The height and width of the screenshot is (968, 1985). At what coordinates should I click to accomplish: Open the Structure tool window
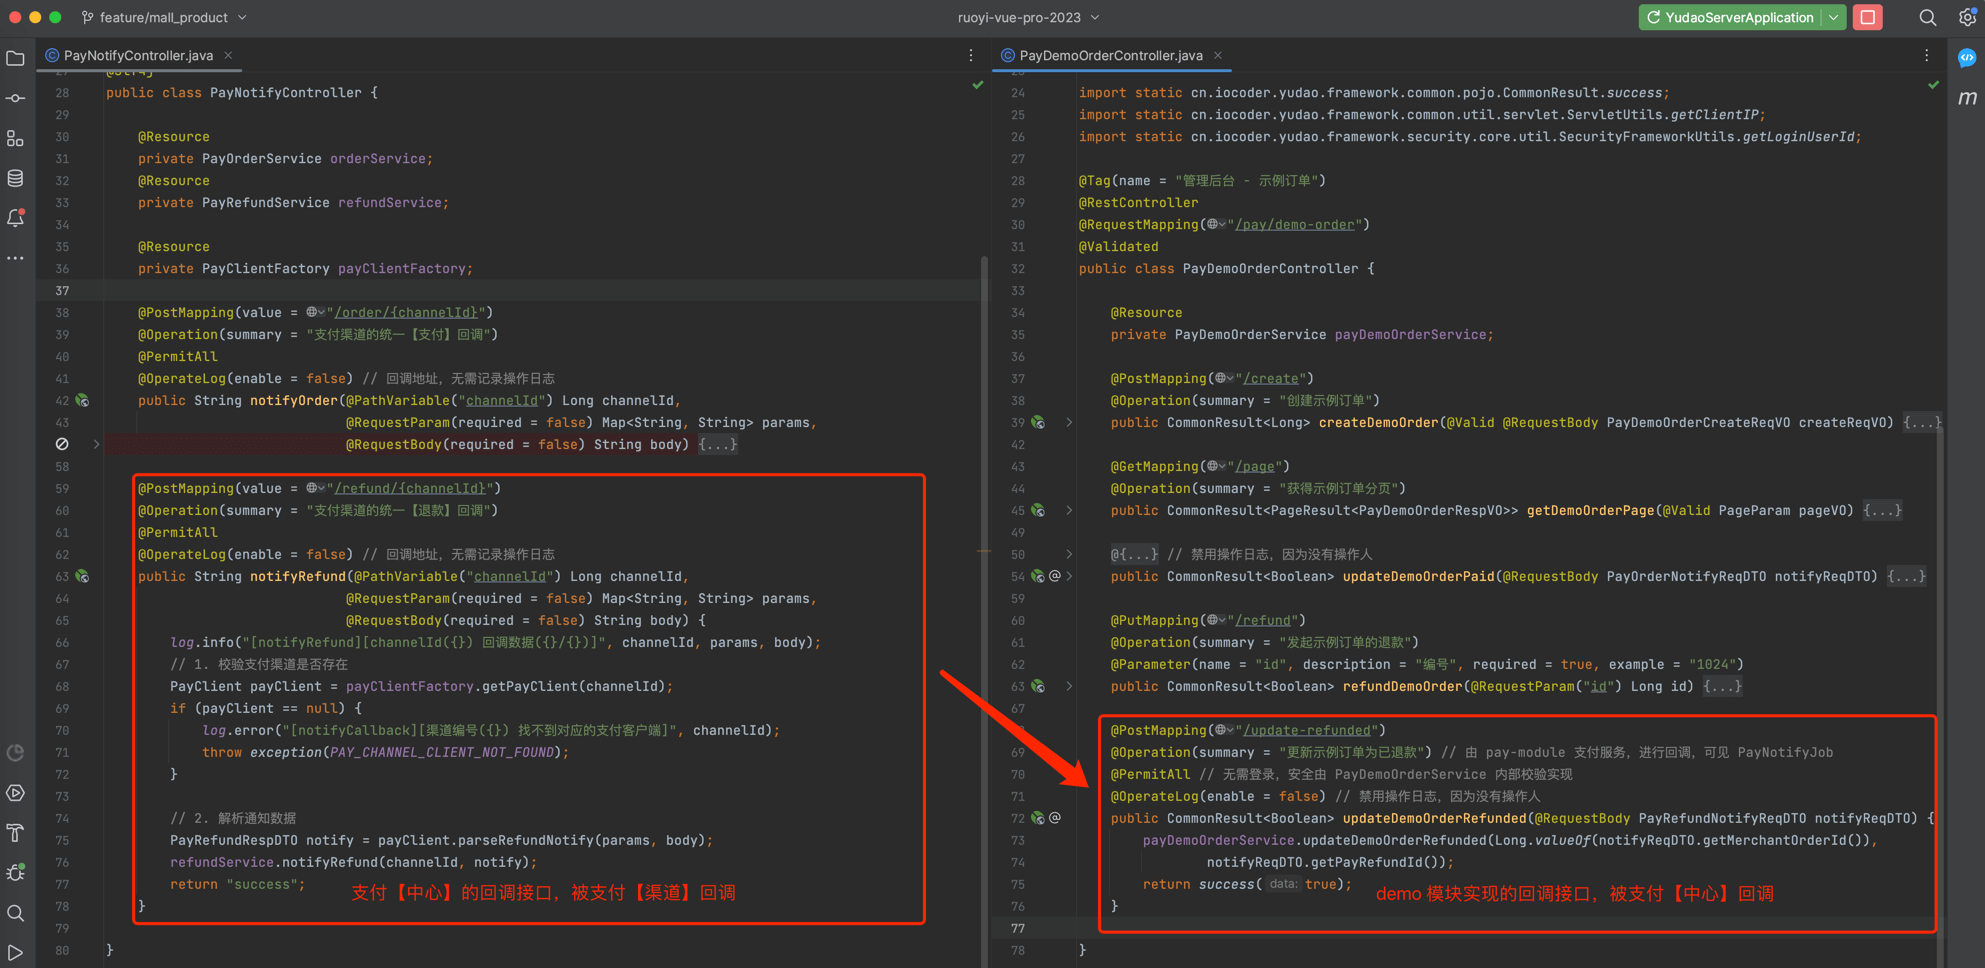tap(15, 139)
